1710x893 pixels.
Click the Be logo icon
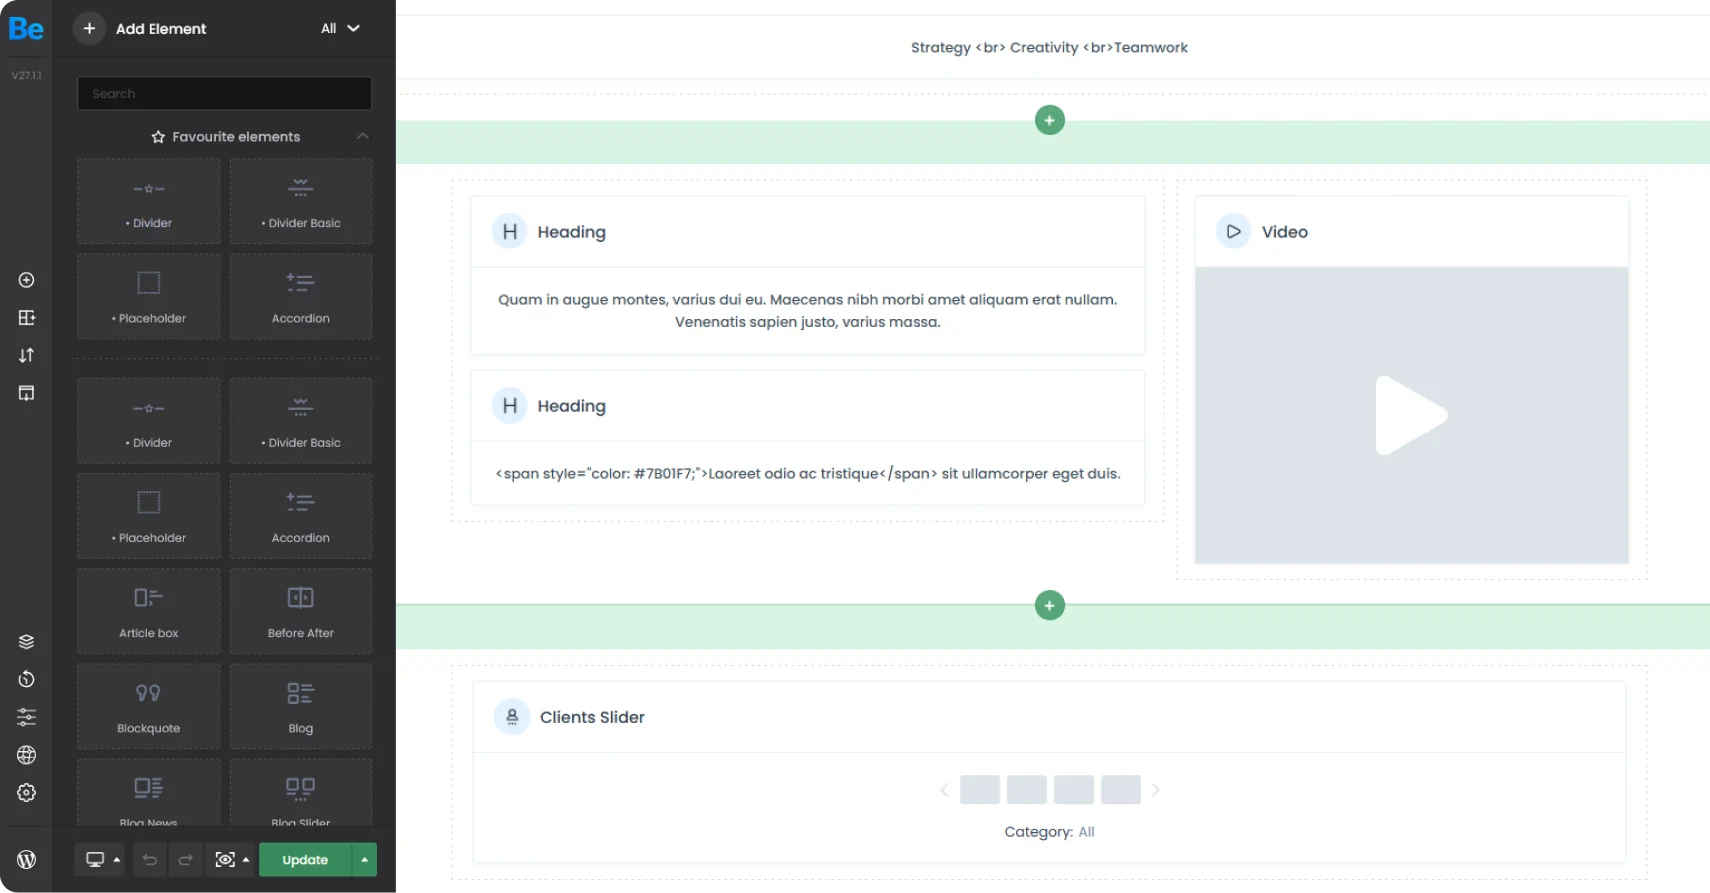point(26,29)
